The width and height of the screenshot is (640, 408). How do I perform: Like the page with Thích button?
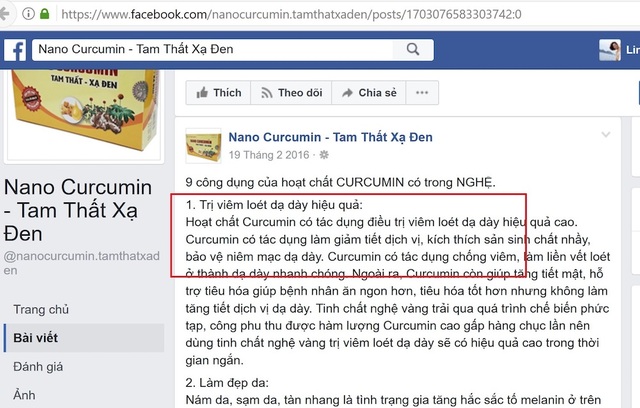click(x=218, y=93)
